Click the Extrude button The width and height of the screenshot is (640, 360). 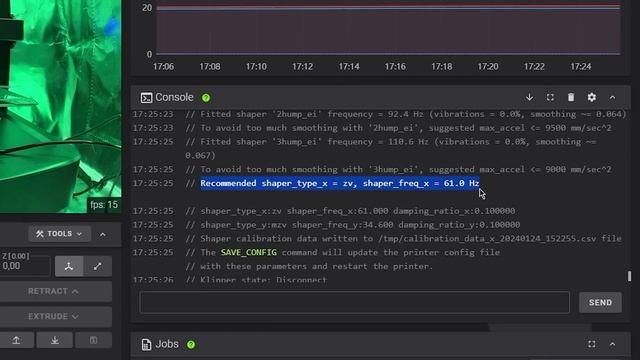pos(53,316)
